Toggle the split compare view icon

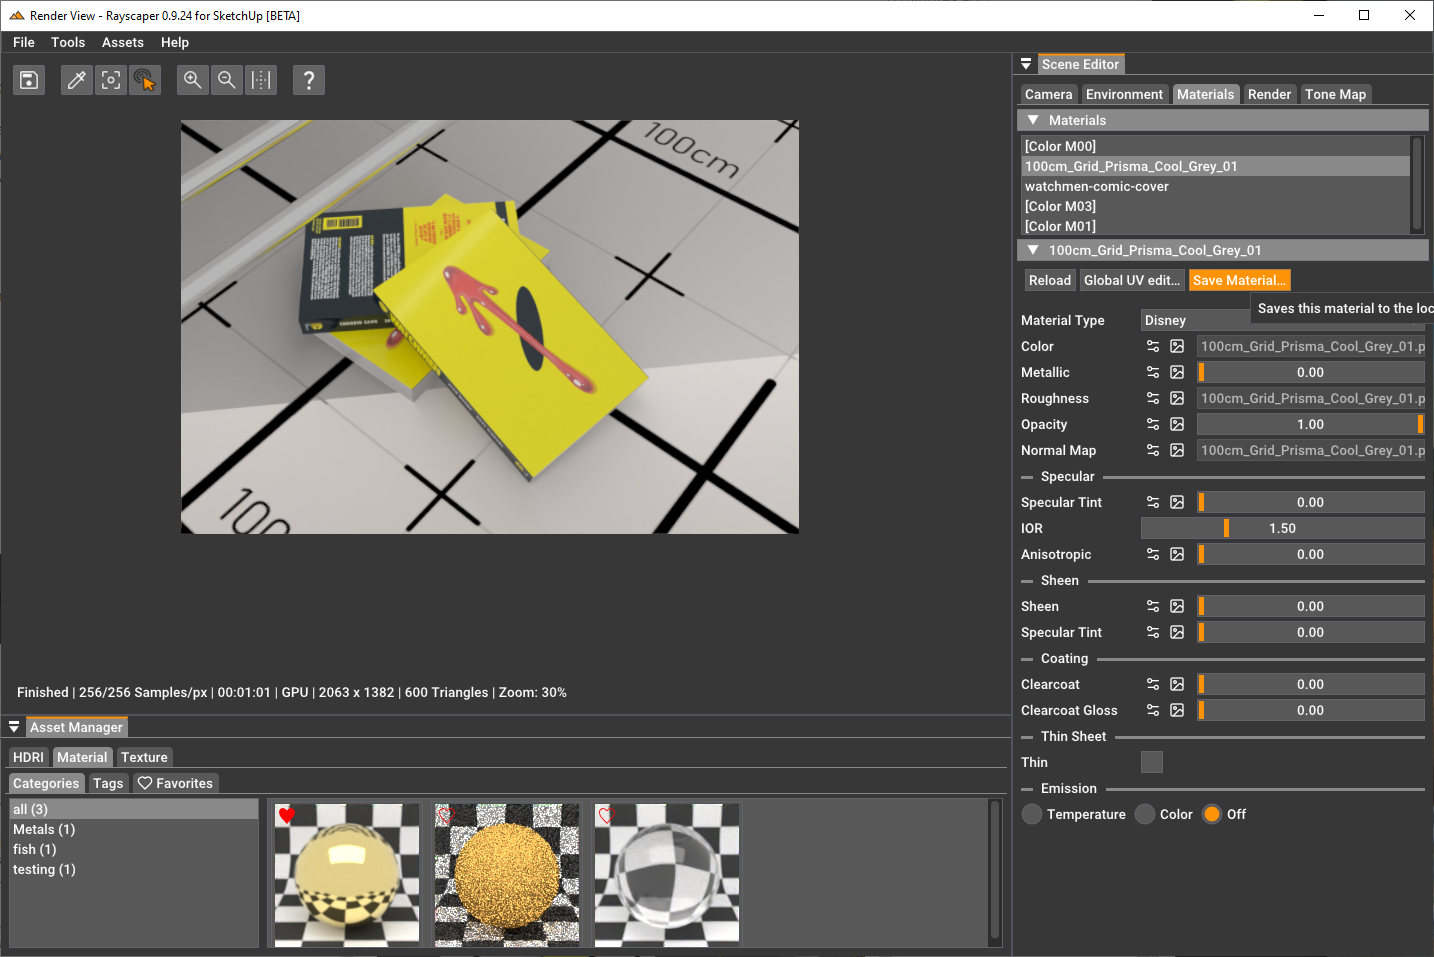261,80
